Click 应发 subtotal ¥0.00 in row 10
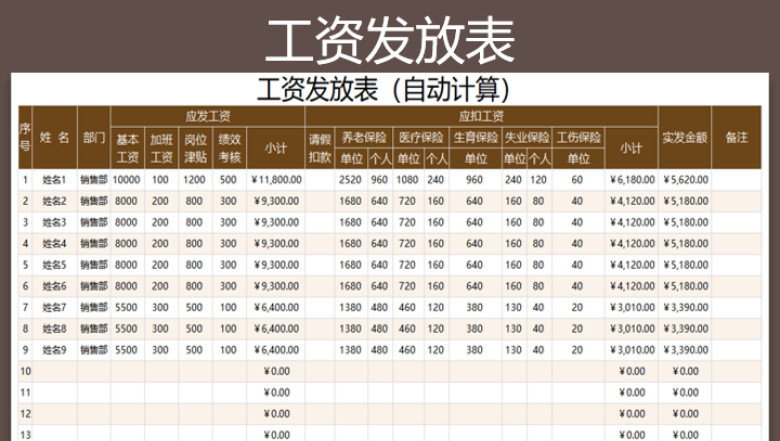This screenshot has height=441, width=780. (276, 371)
